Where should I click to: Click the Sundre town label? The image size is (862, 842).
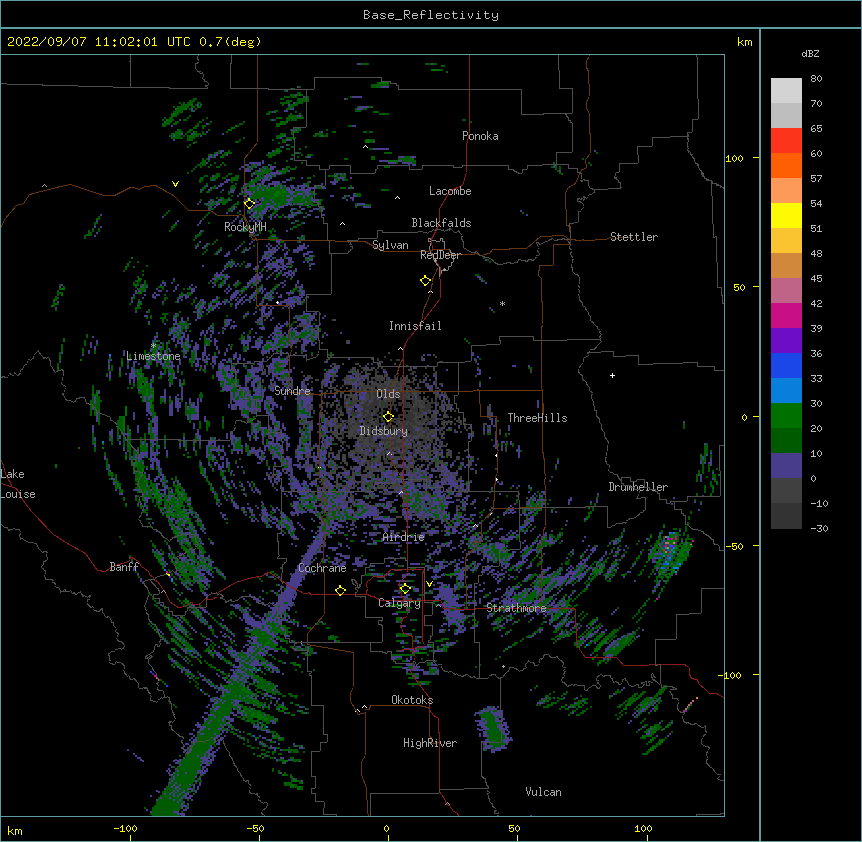pos(292,391)
